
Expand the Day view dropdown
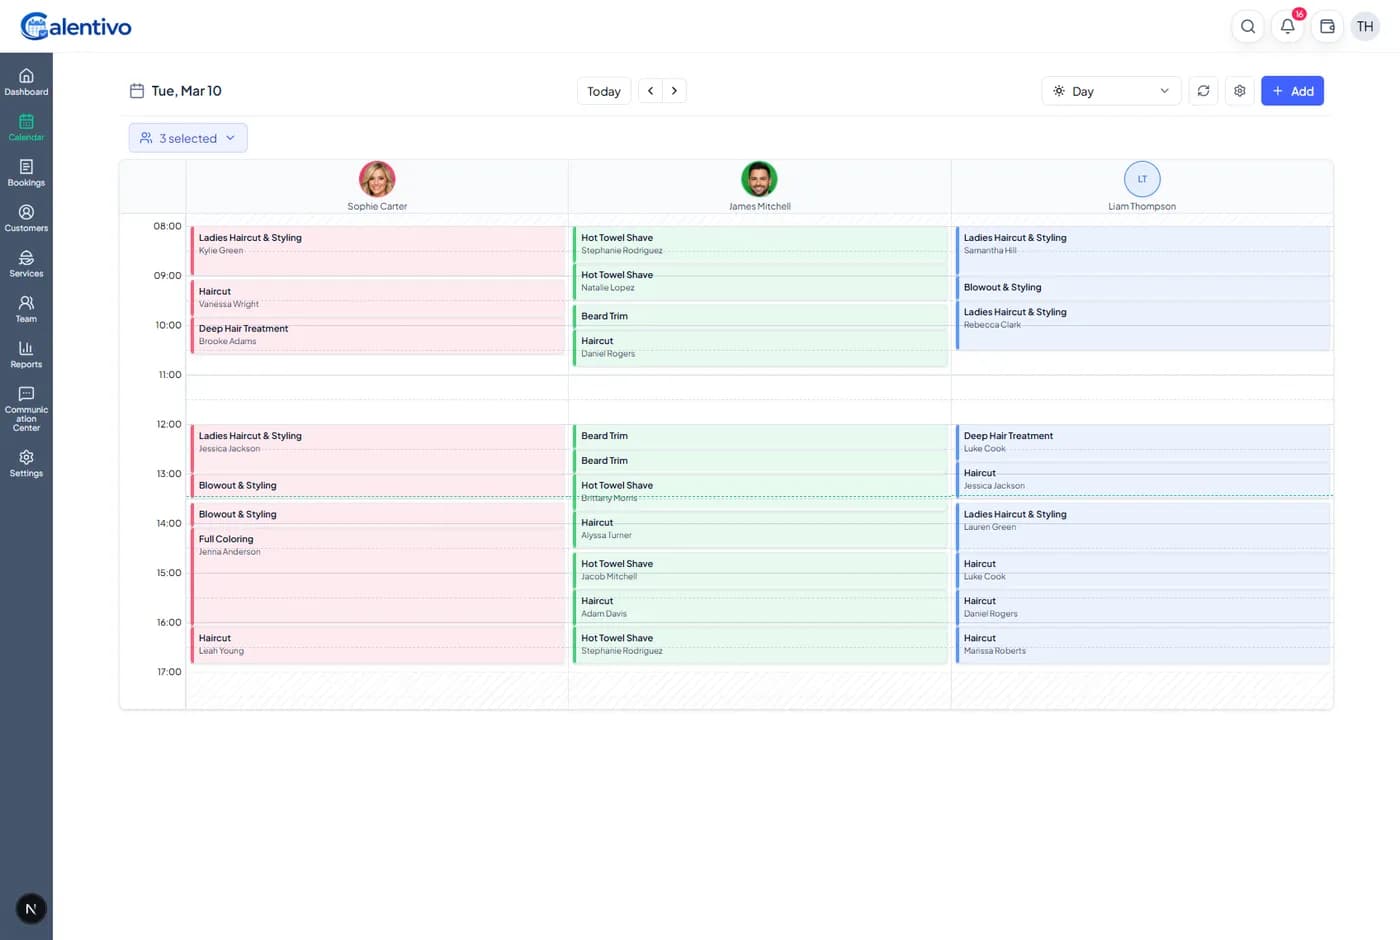point(1110,91)
